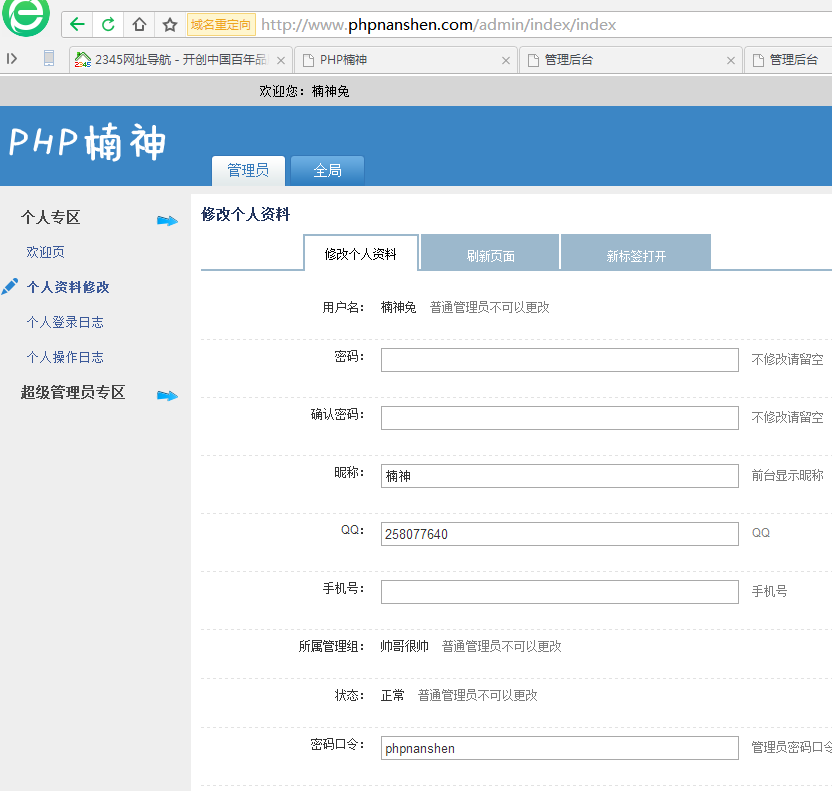Bookmark this page with the star icon
The image size is (832, 791).
pyautogui.click(x=170, y=24)
